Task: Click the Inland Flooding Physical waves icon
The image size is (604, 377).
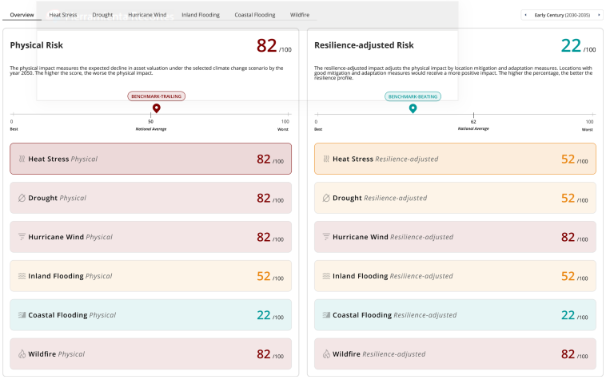Action: 22,276
